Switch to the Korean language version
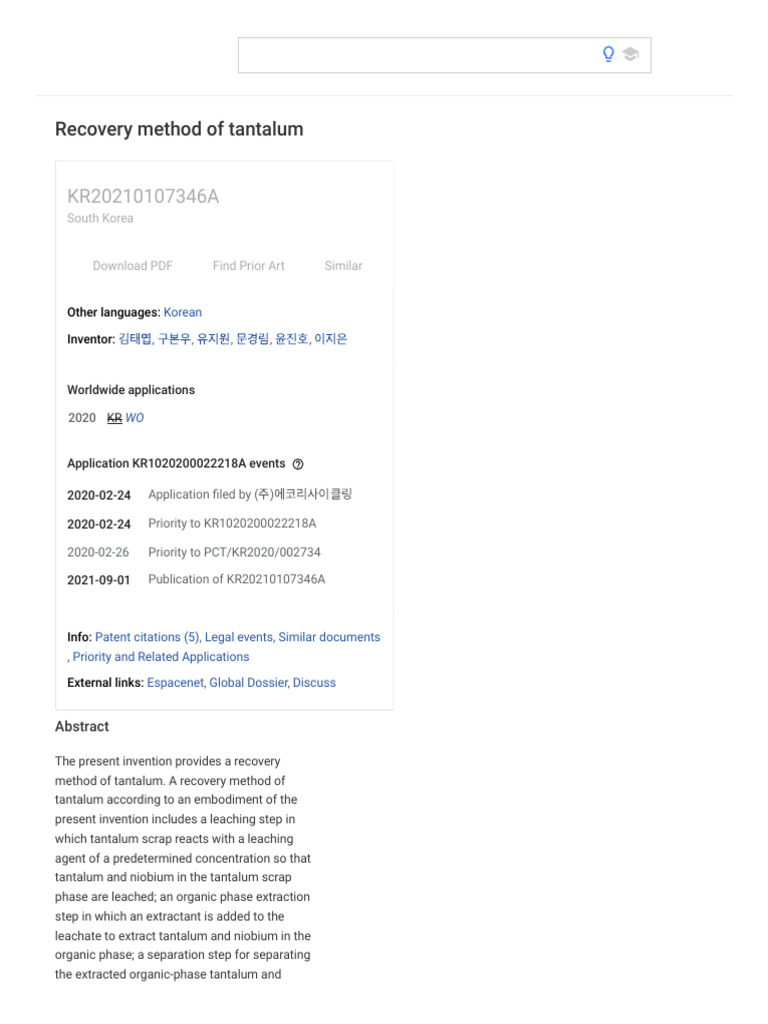The height and width of the screenshot is (1024, 768). [182, 312]
